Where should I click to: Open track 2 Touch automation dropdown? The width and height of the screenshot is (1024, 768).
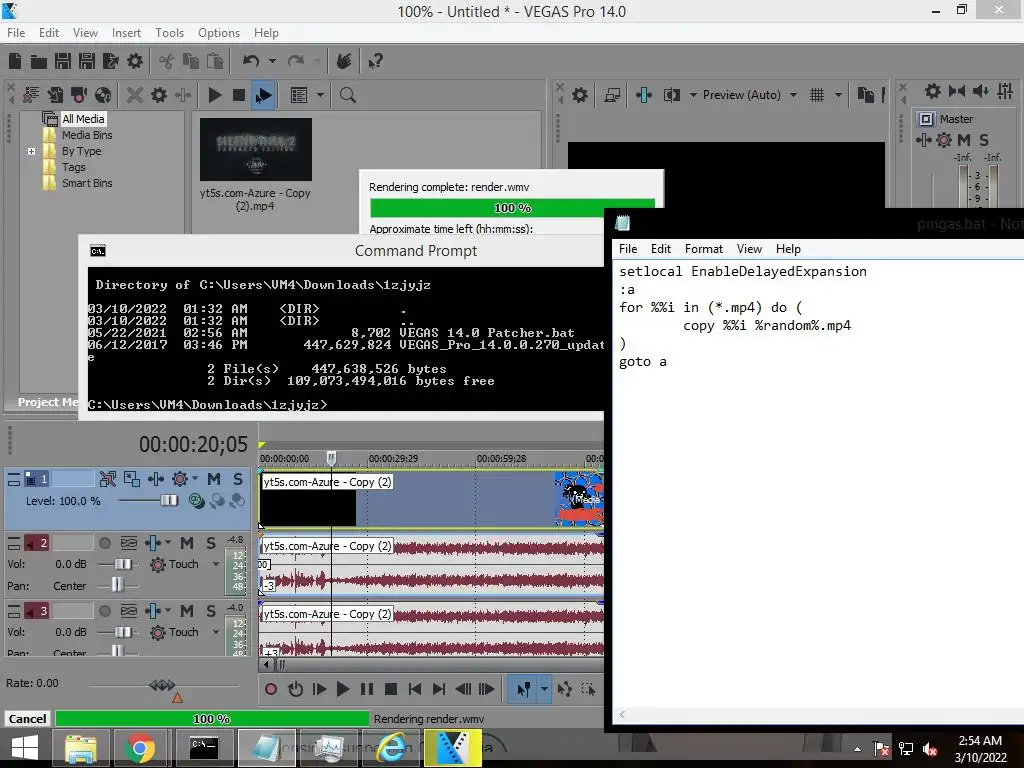point(216,564)
